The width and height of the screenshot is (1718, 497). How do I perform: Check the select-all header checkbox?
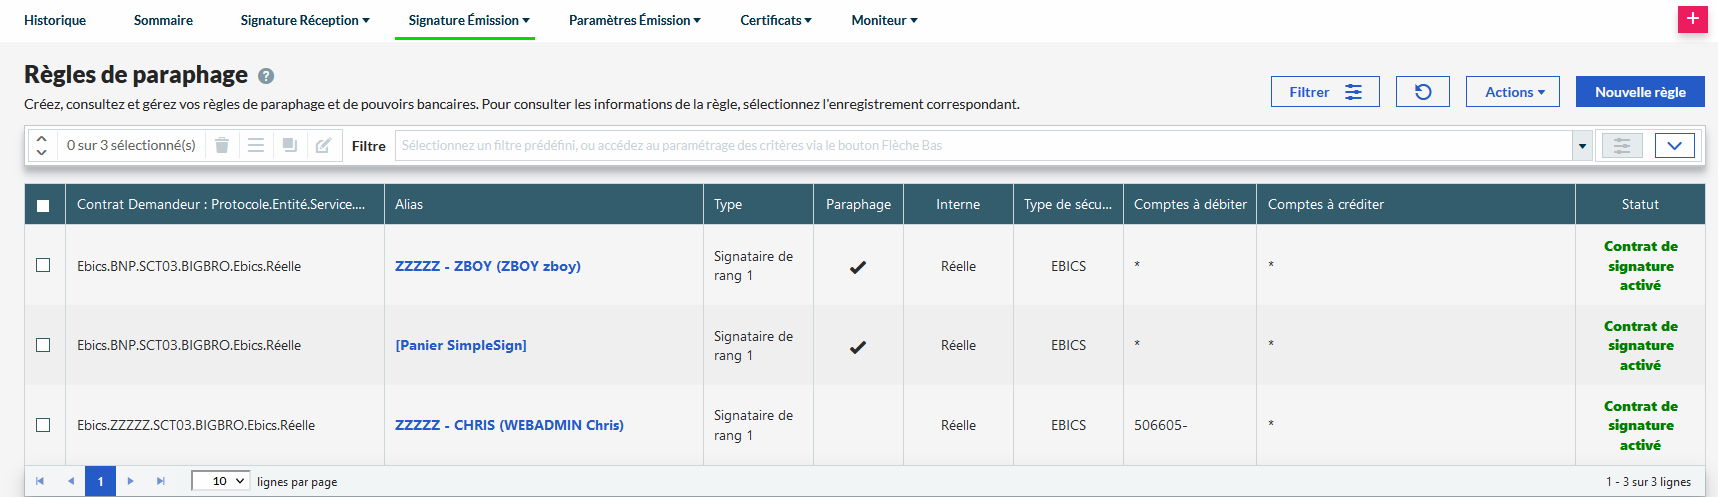point(43,205)
